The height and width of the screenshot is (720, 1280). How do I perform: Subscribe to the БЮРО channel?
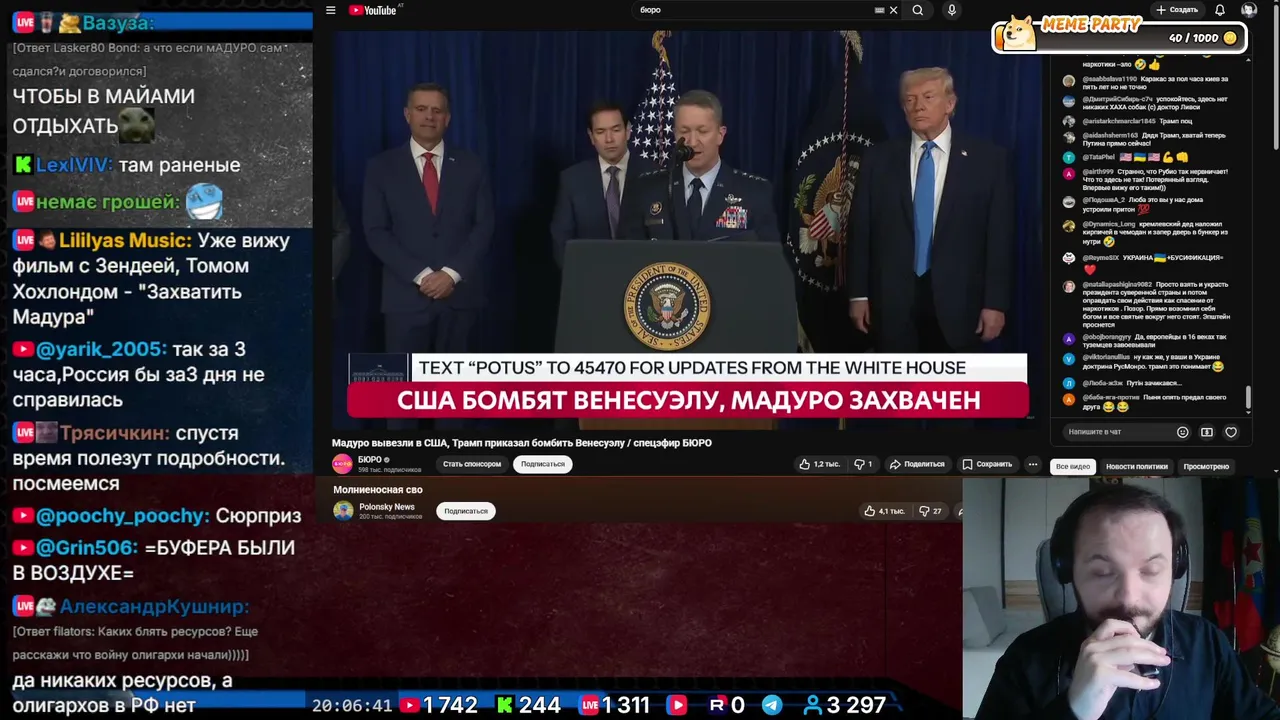tap(542, 464)
